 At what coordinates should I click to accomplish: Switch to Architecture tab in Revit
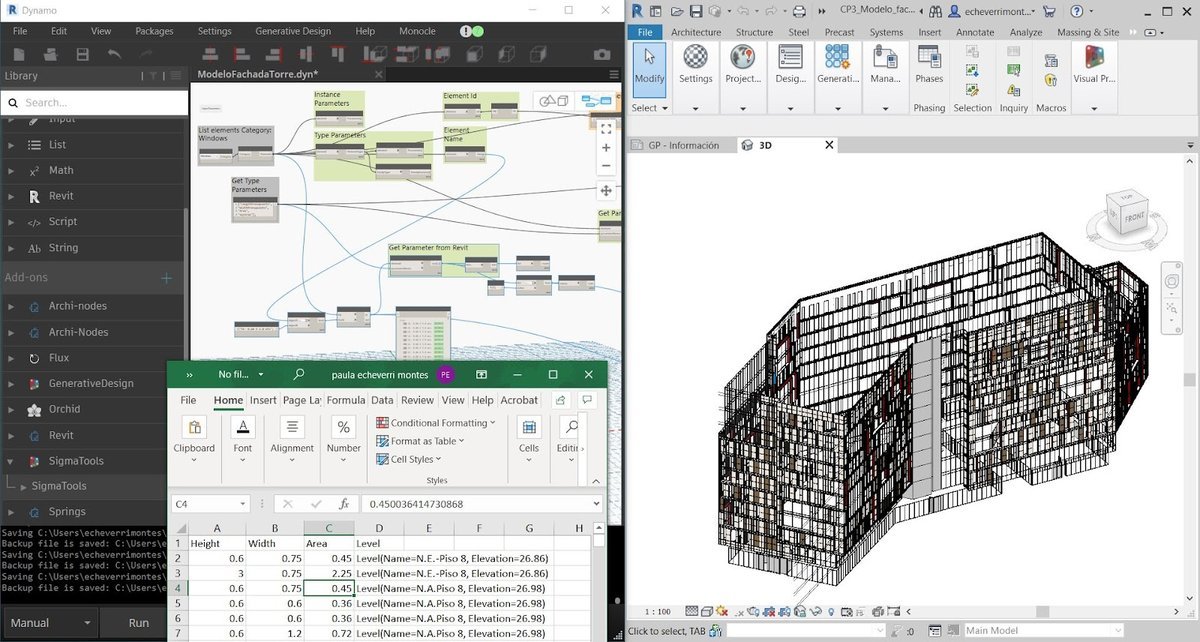[x=696, y=32]
